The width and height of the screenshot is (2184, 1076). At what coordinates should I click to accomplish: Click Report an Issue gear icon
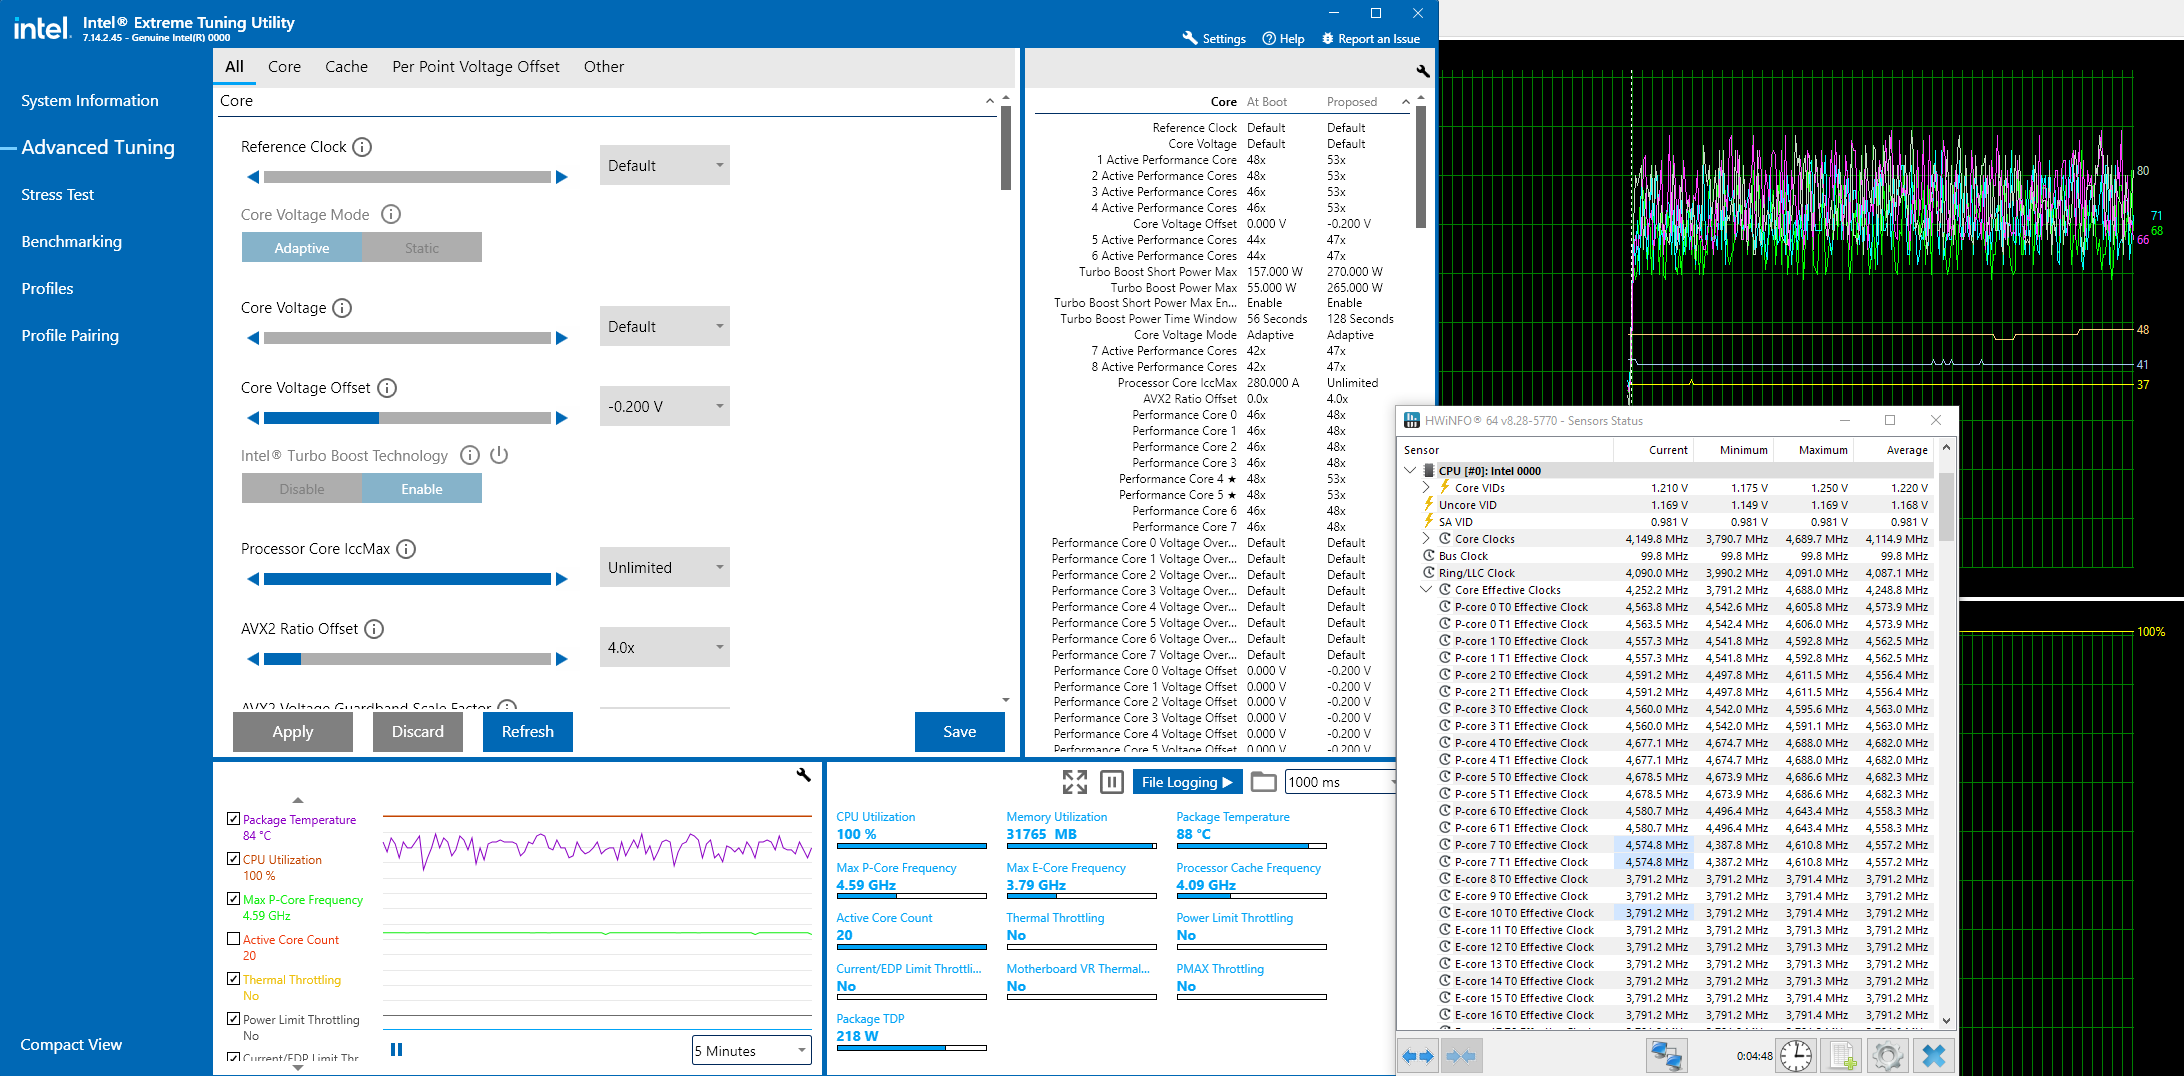pos(1328,38)
